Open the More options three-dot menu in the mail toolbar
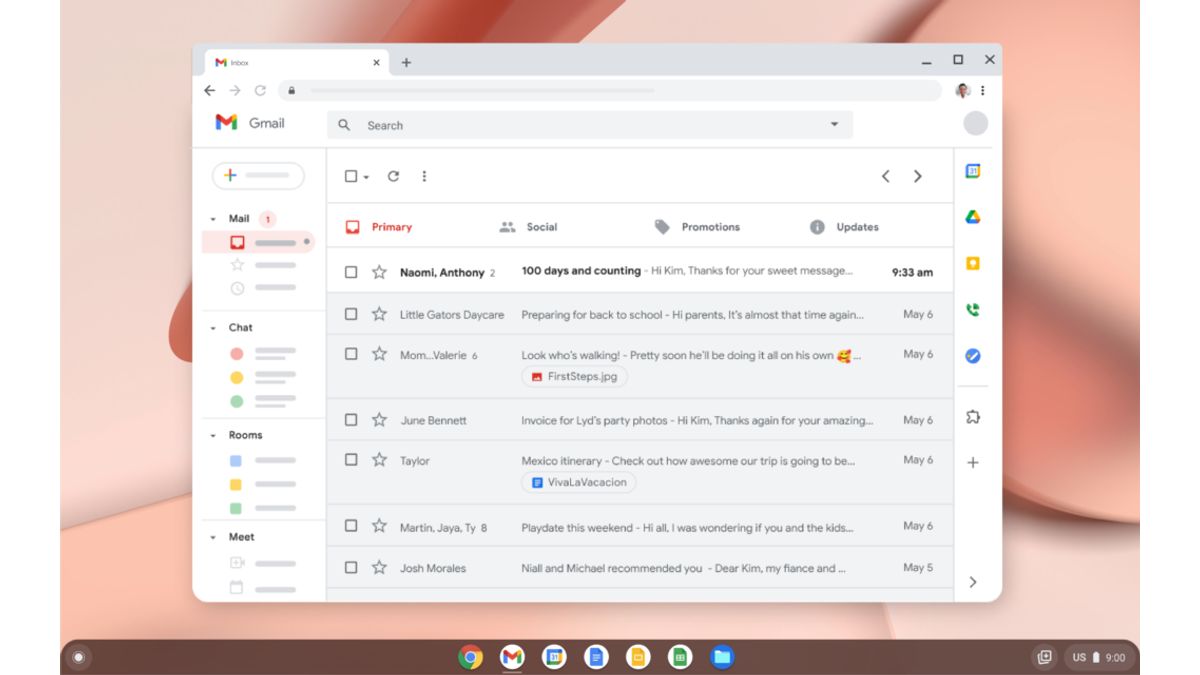 click(x=424, y=176)
